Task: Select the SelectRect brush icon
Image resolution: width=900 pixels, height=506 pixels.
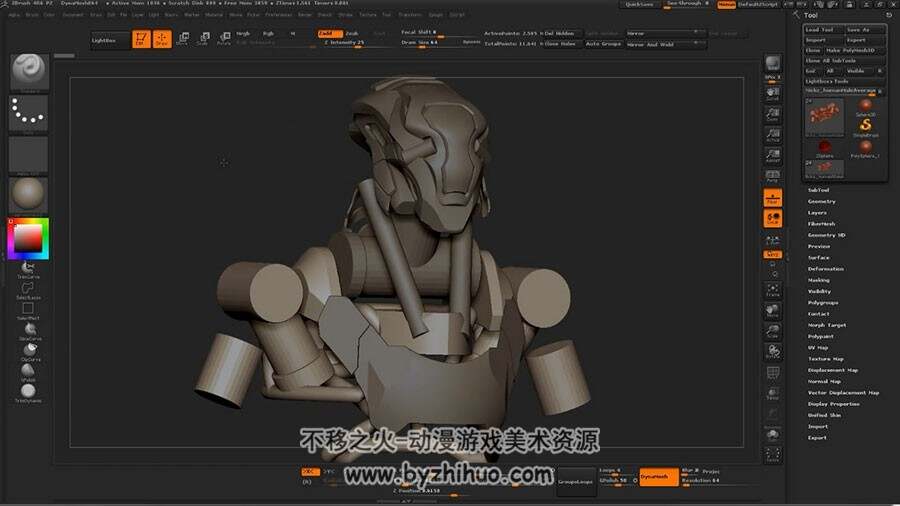Action: [x=28, y=311]
